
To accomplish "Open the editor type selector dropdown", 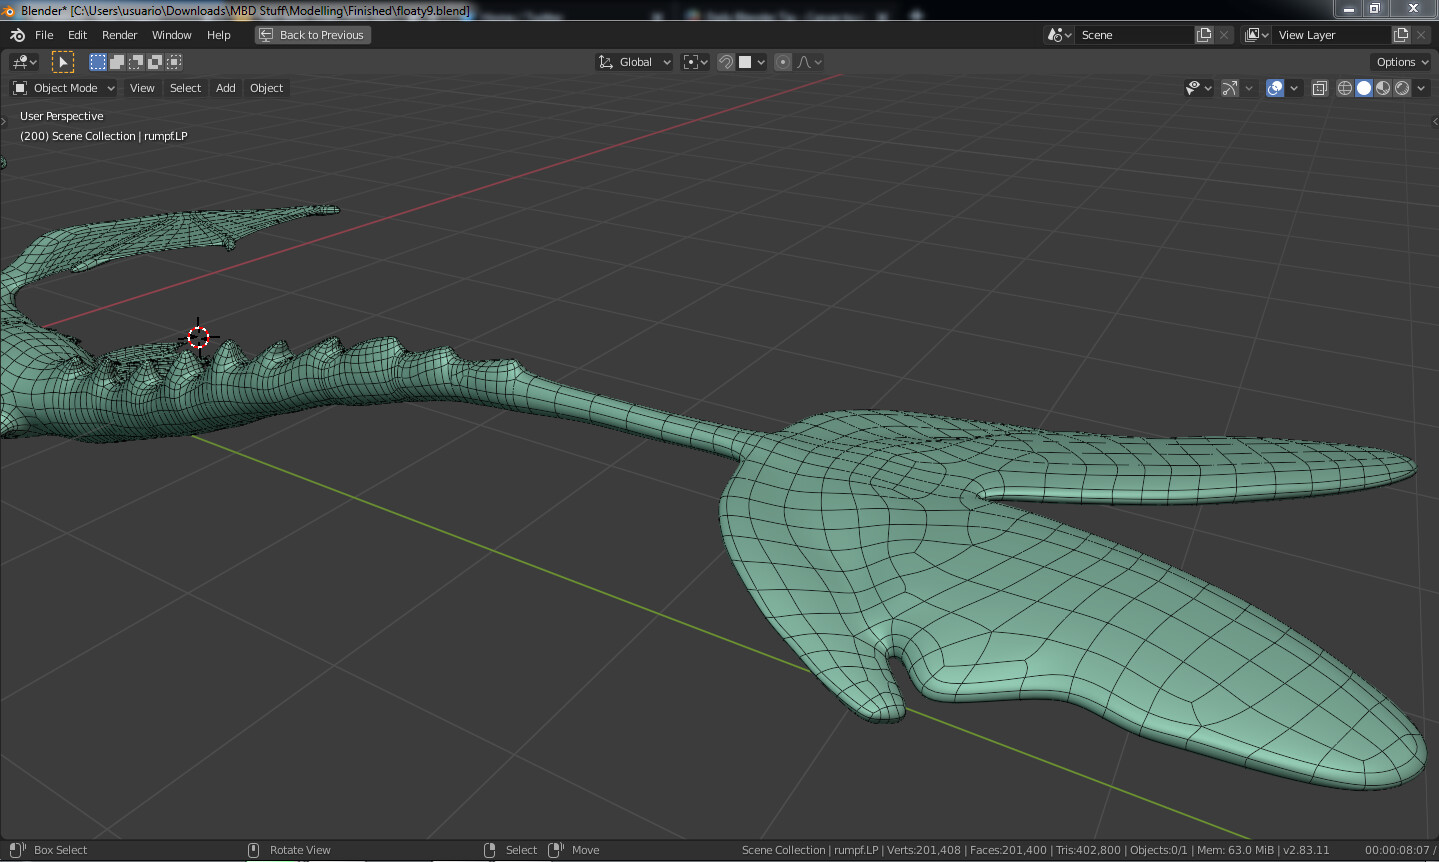I will (24, 62).
